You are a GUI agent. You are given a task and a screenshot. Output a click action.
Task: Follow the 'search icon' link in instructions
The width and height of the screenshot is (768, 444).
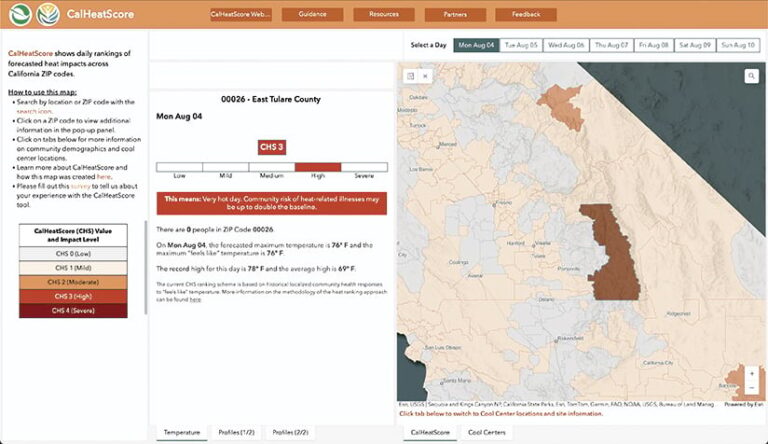34,111
